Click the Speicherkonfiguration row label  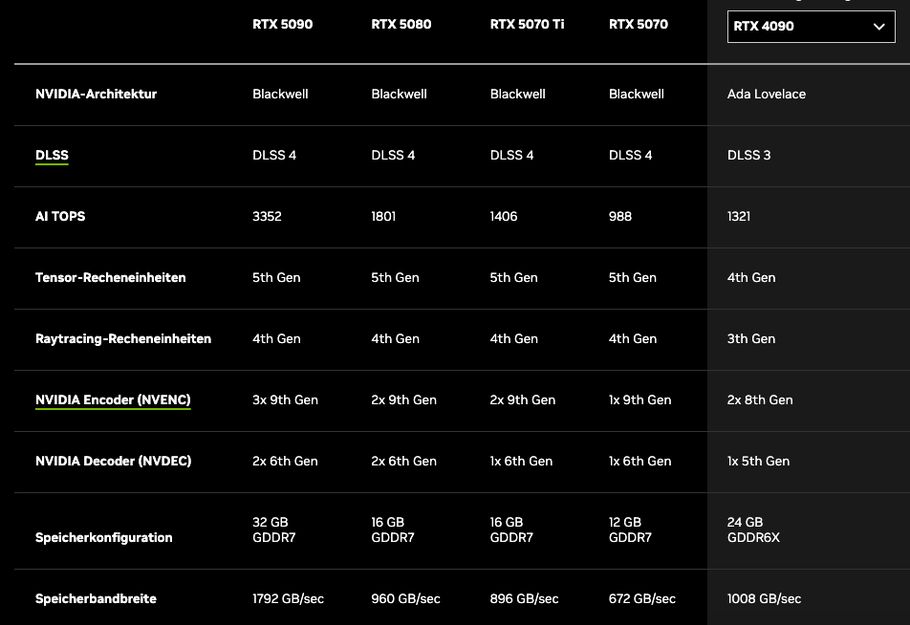[x=104, y=537]
